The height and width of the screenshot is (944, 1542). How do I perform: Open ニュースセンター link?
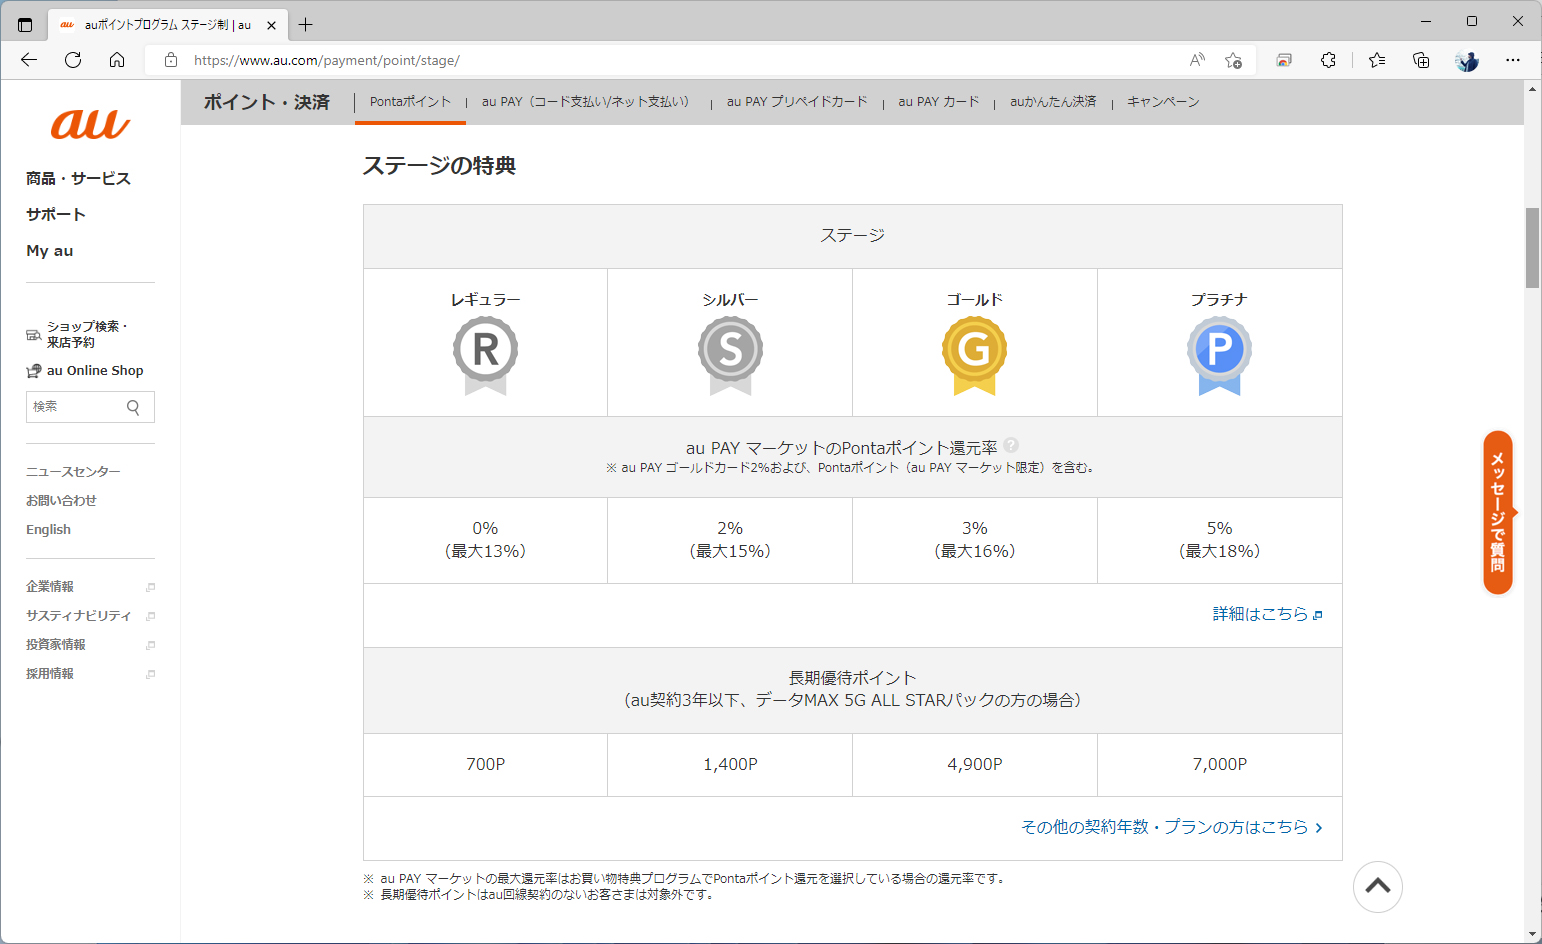pyautogui.click(x=73, y=472)
